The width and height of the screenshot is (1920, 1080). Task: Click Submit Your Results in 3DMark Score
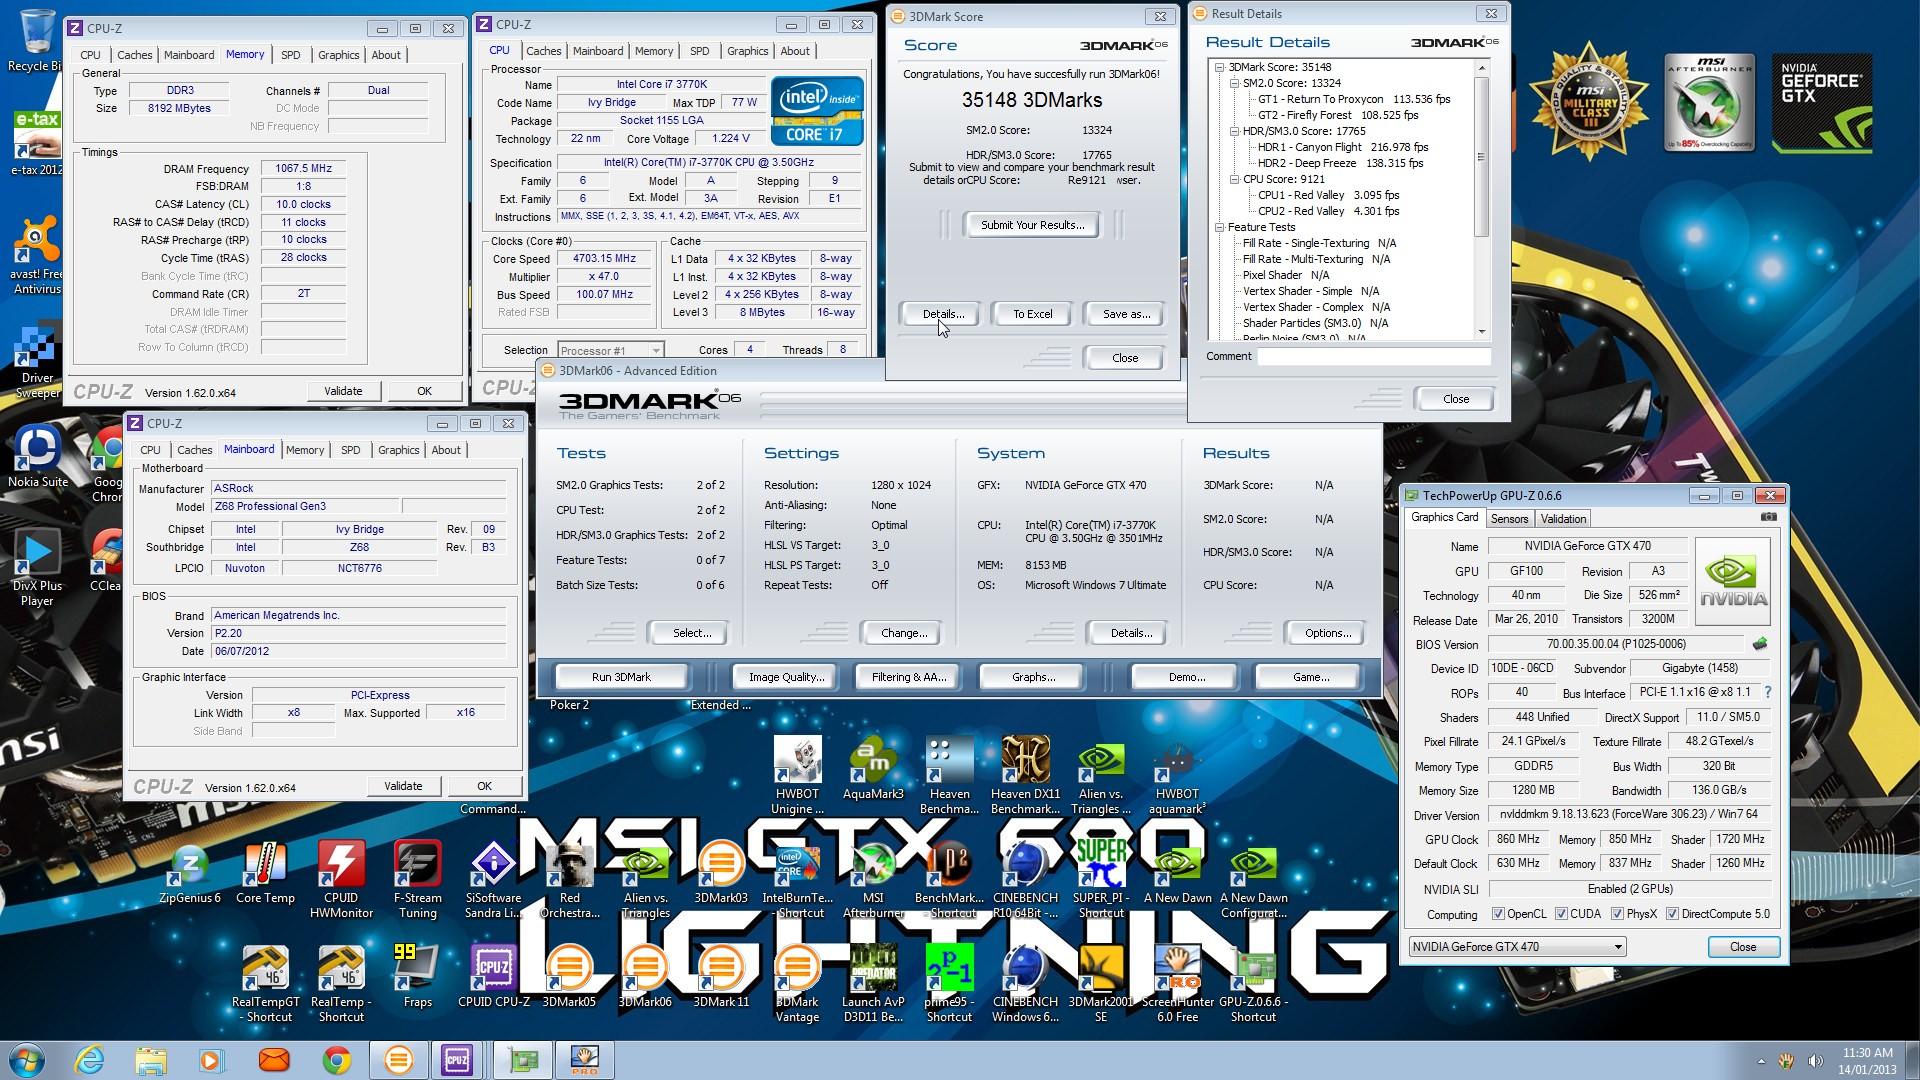pyautogui.click(x=1032, y=225)
